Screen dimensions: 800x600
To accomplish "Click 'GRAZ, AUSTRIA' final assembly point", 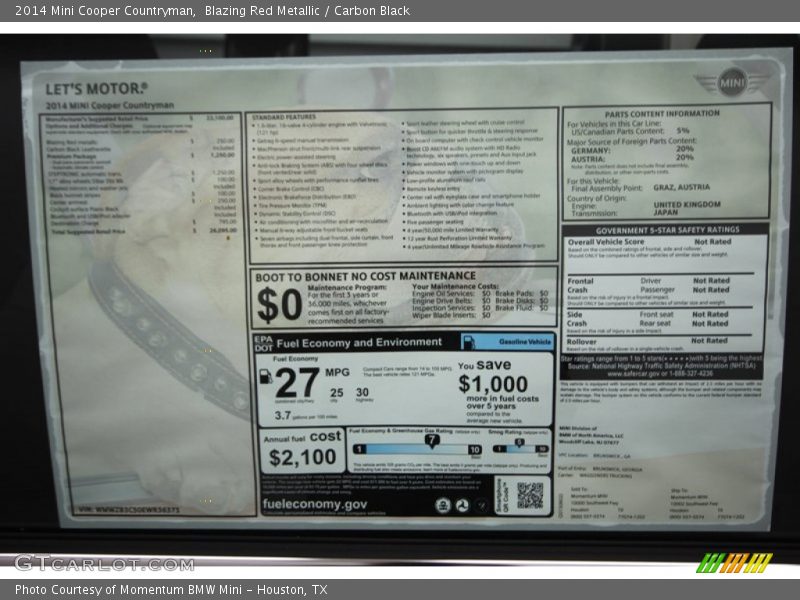I will tap(681, 187).
